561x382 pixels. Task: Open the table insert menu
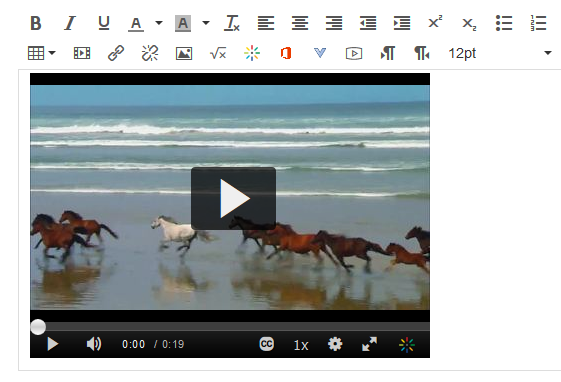pyautogui.click(x=42, y=53)
